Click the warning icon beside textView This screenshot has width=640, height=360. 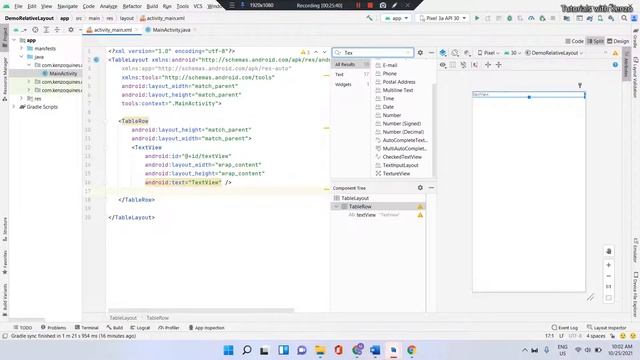(420, 215)
